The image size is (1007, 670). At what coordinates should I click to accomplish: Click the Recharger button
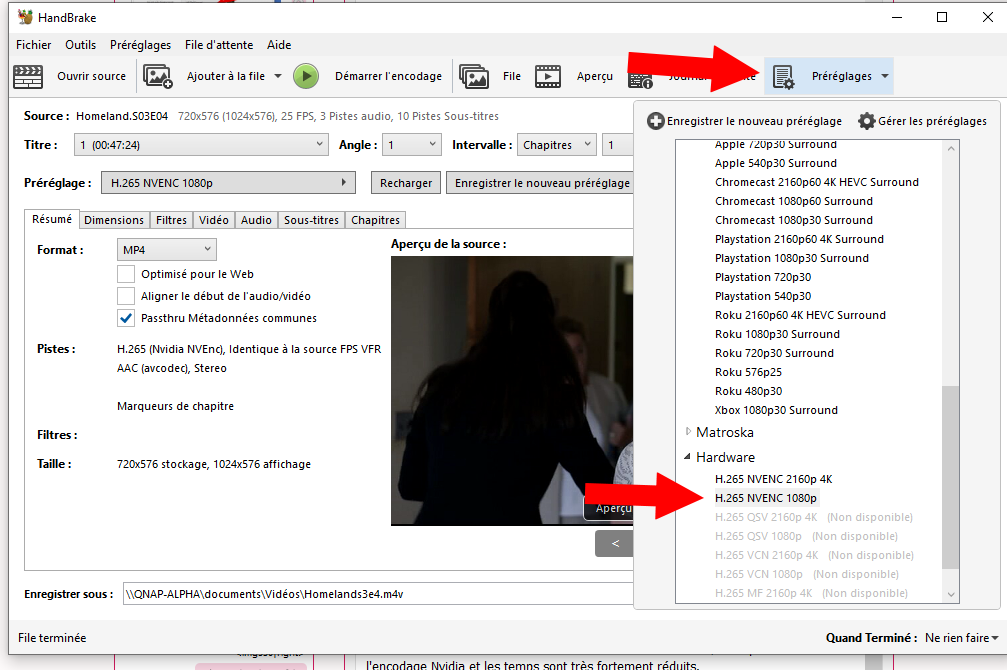pyautogui.click(x=406, y=183)
